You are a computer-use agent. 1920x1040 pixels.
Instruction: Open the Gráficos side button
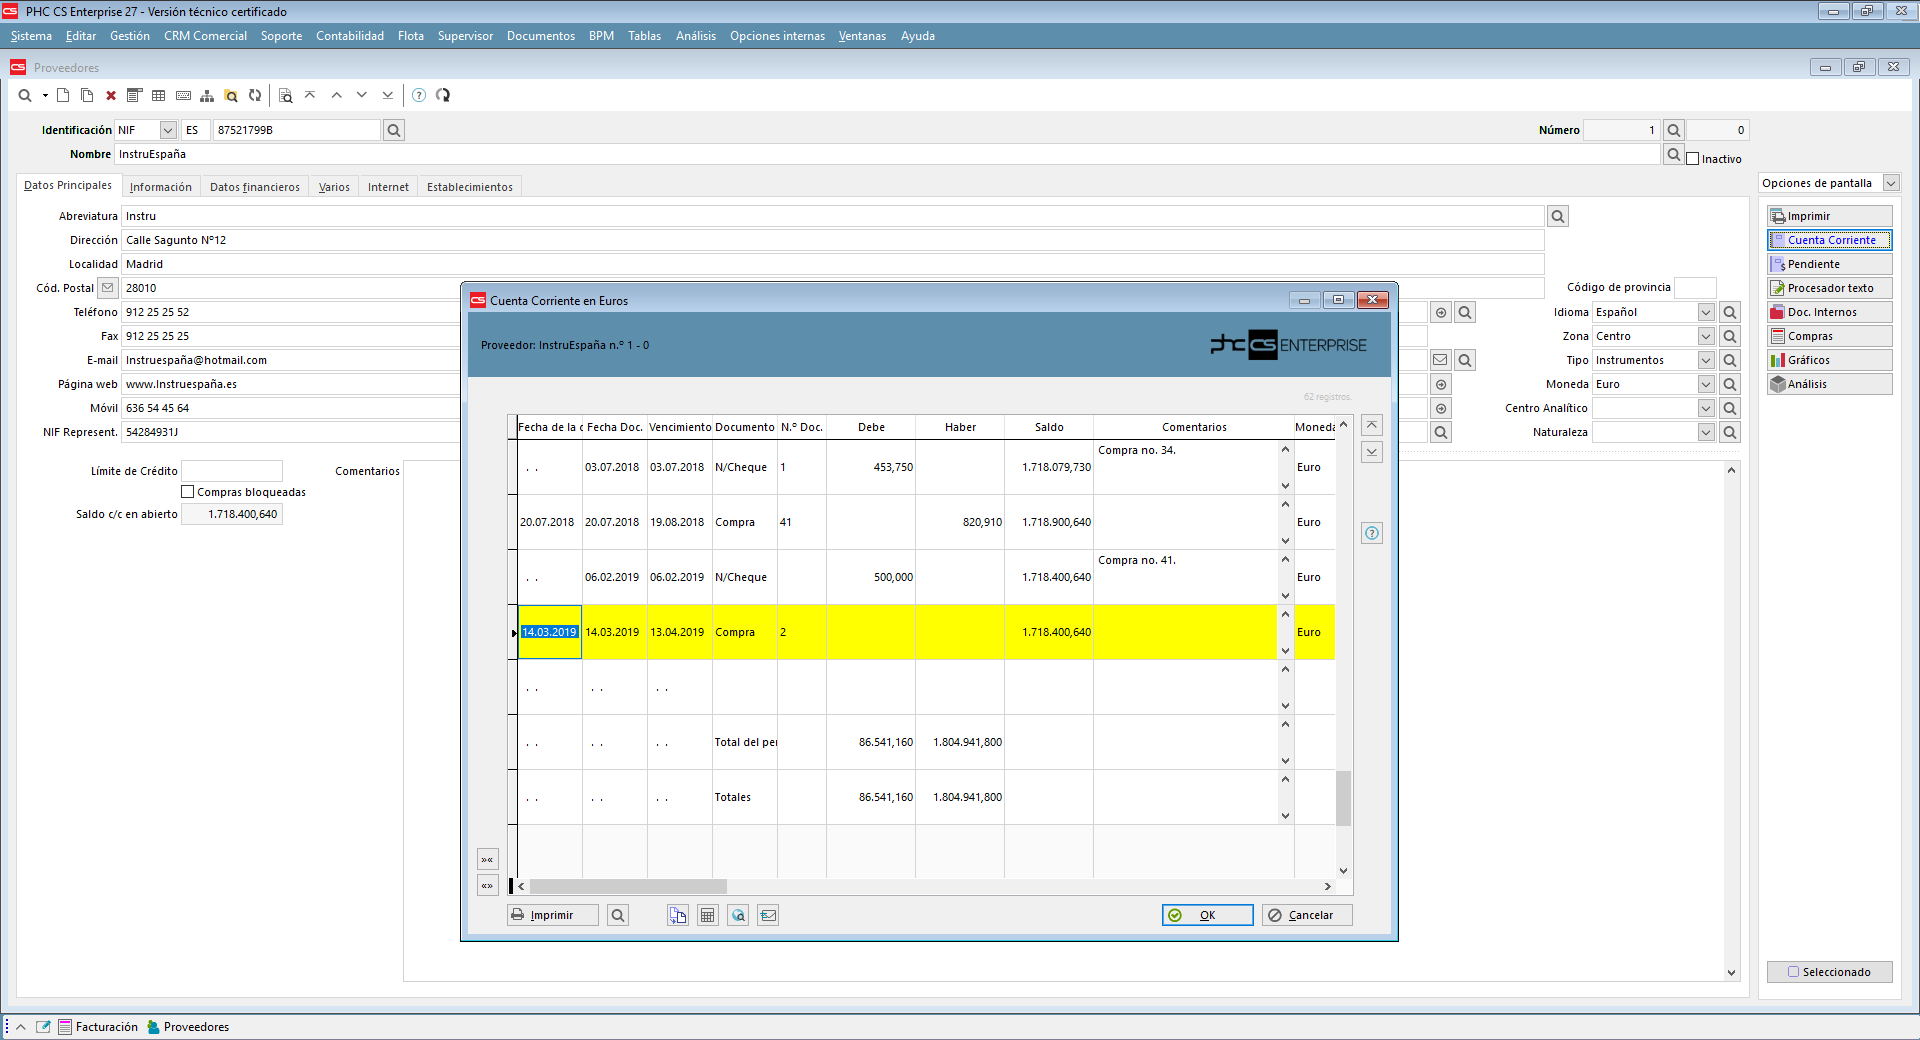tap(1829, 360)
